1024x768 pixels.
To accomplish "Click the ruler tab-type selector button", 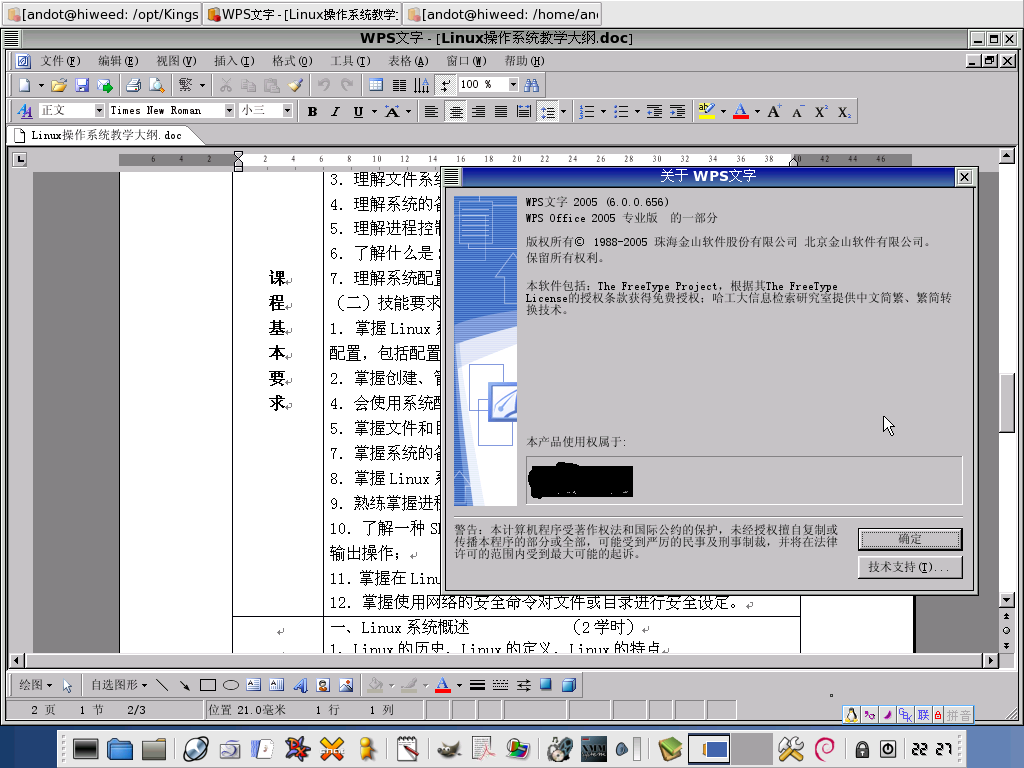I will coord(20,159).
